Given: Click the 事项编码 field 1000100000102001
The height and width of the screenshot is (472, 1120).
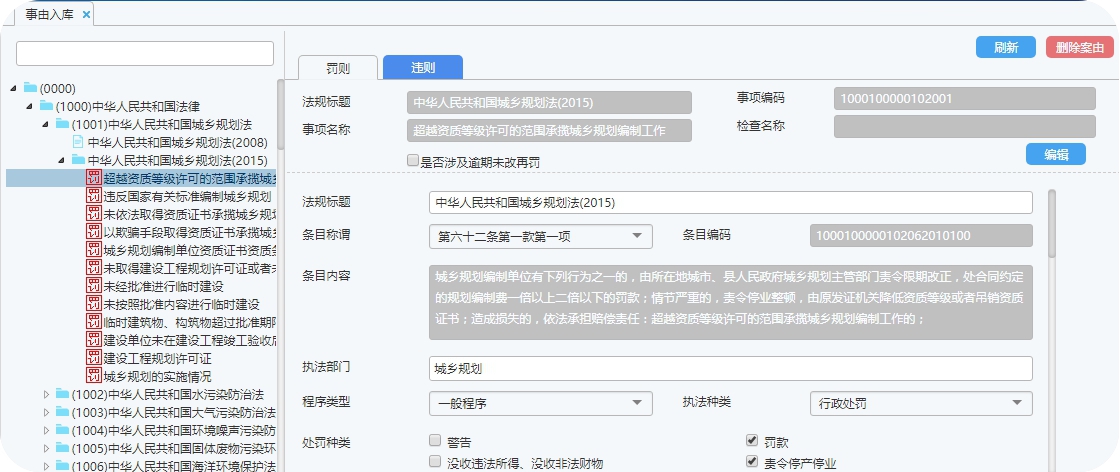Looking at the screenshot, I should tap(964, 99).
